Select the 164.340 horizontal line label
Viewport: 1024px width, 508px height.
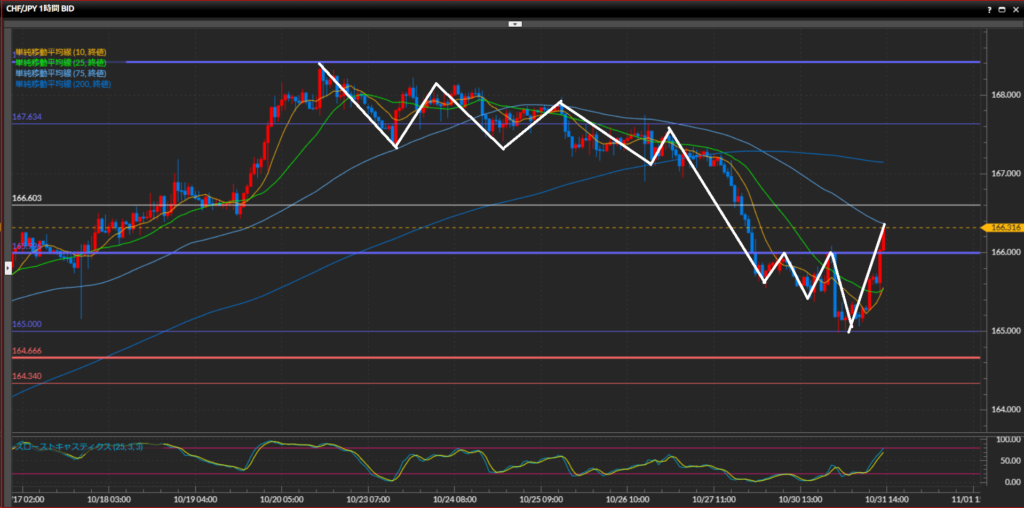27,376
